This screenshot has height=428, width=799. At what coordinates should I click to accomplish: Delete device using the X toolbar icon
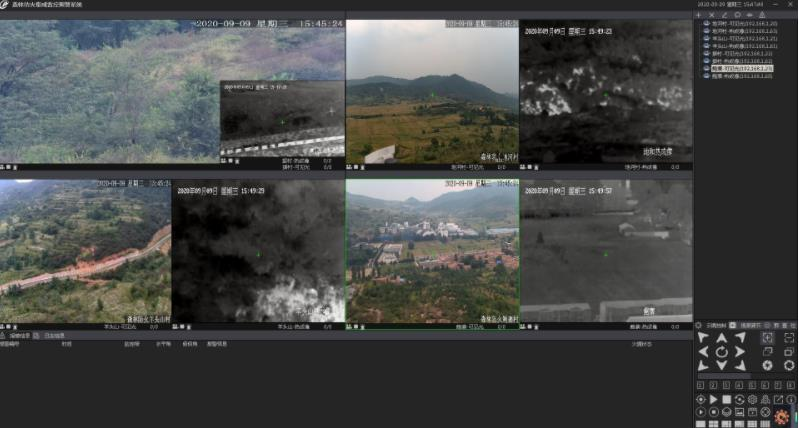[712, 15]
